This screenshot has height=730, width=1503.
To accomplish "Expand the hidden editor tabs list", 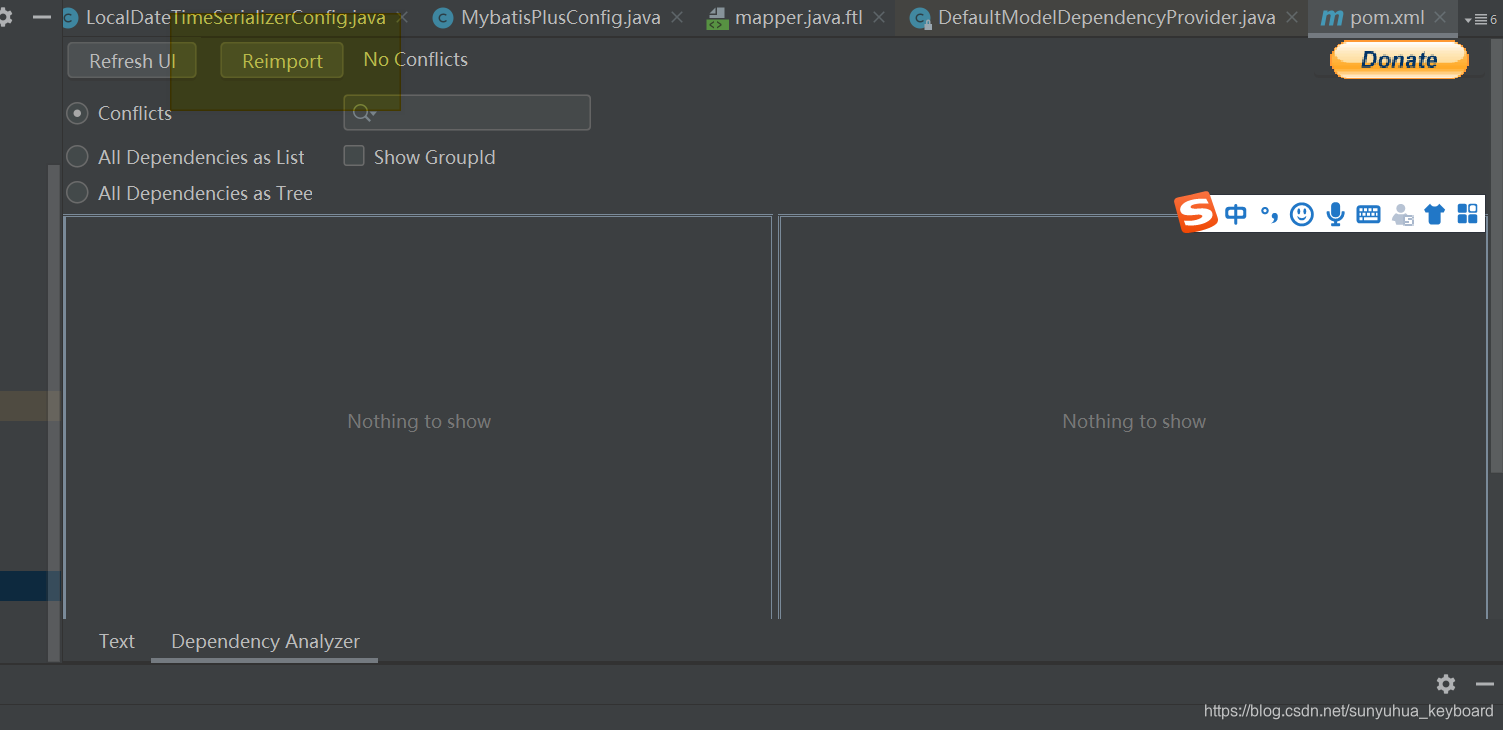I will coord(1480,19).
